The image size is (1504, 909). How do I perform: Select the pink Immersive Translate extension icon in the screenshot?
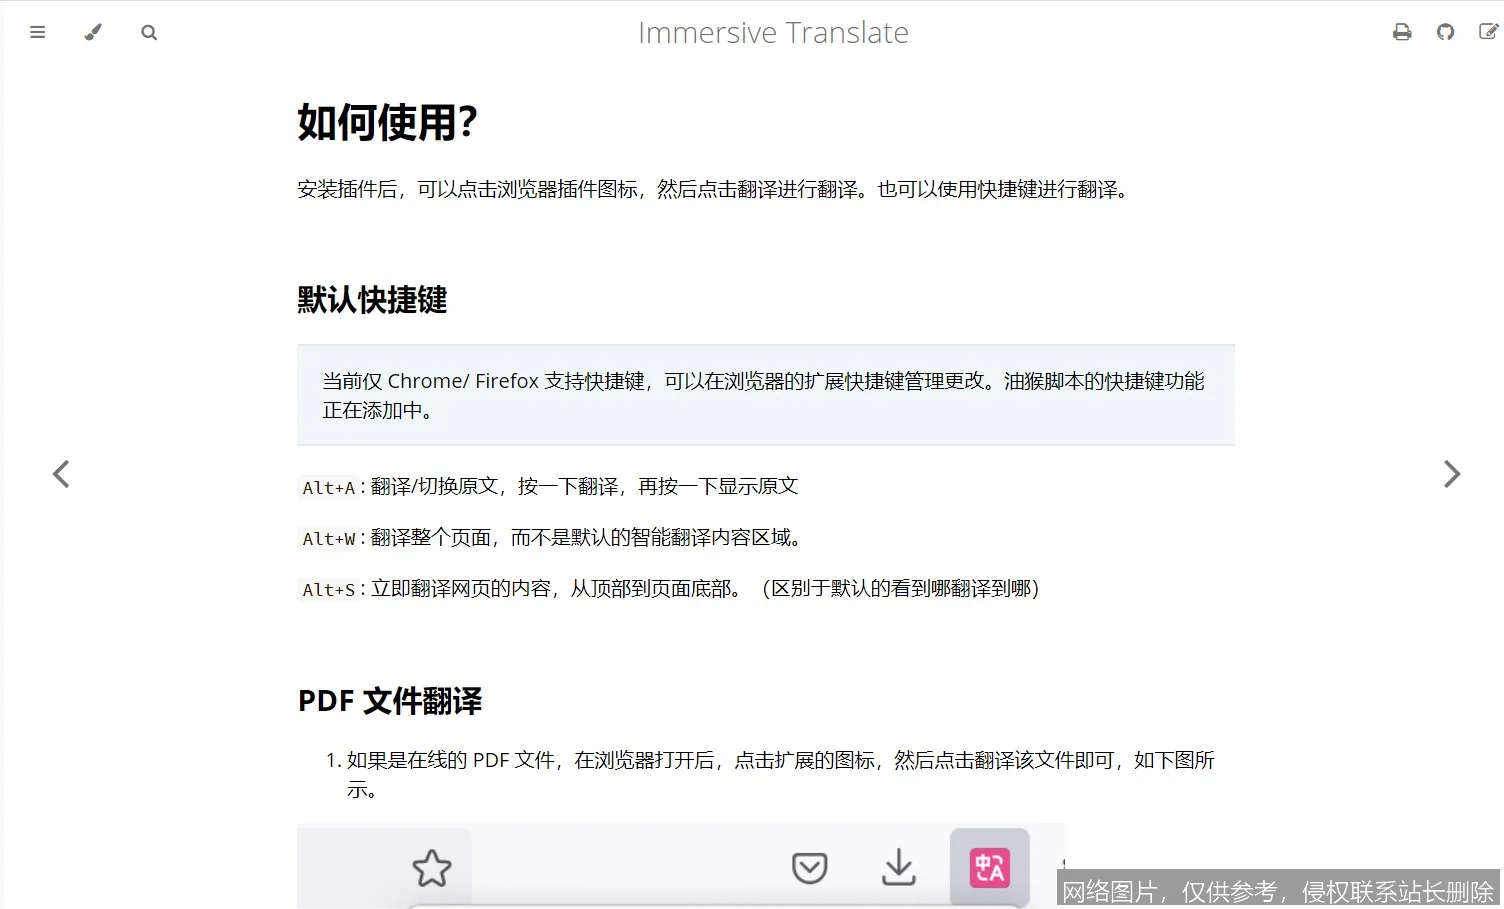tap(989, 868)
